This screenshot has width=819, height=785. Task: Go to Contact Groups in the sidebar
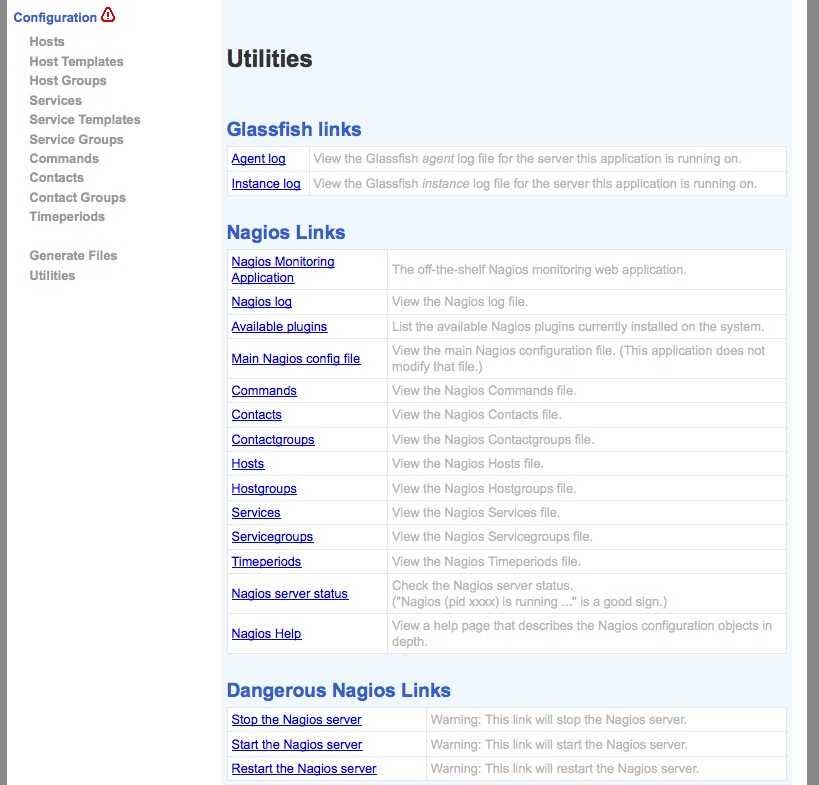pyautogui.click(x=78, y=197)
